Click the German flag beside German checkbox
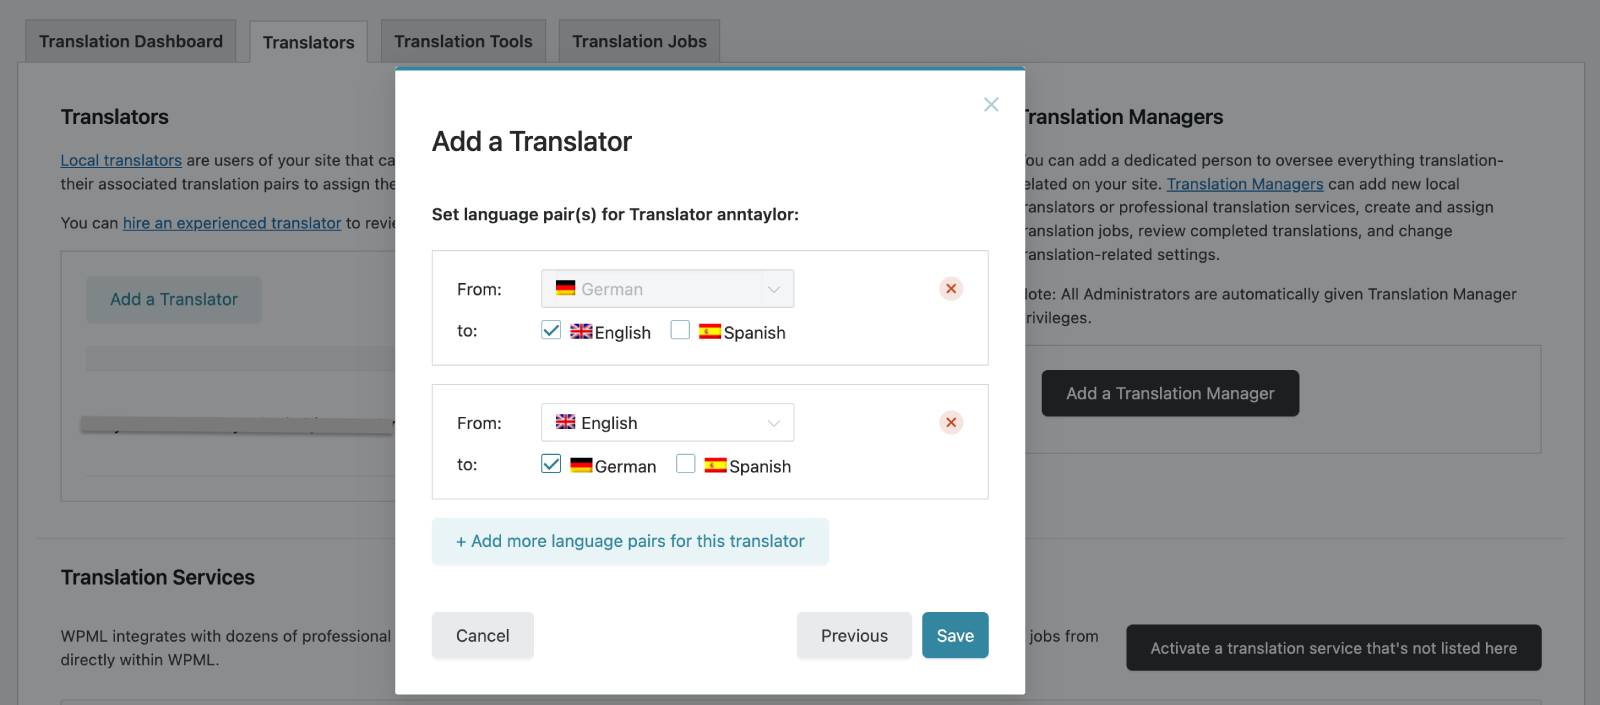This screenshot has width=1600, height=705. 581,465
